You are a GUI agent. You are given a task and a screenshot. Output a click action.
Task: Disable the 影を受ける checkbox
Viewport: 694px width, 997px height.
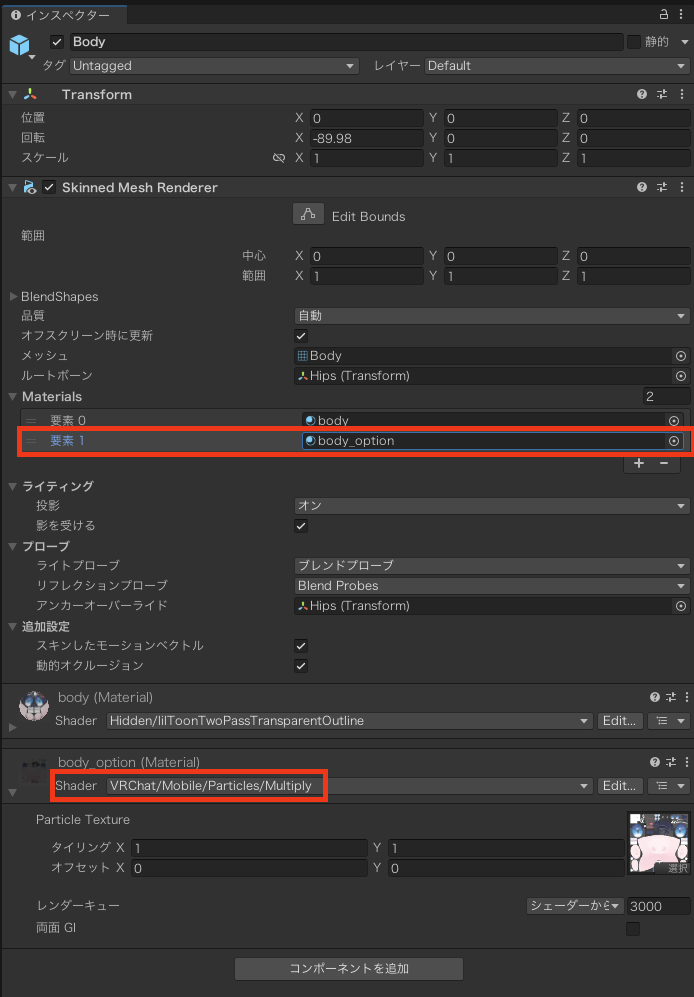(x=301, y=526)
